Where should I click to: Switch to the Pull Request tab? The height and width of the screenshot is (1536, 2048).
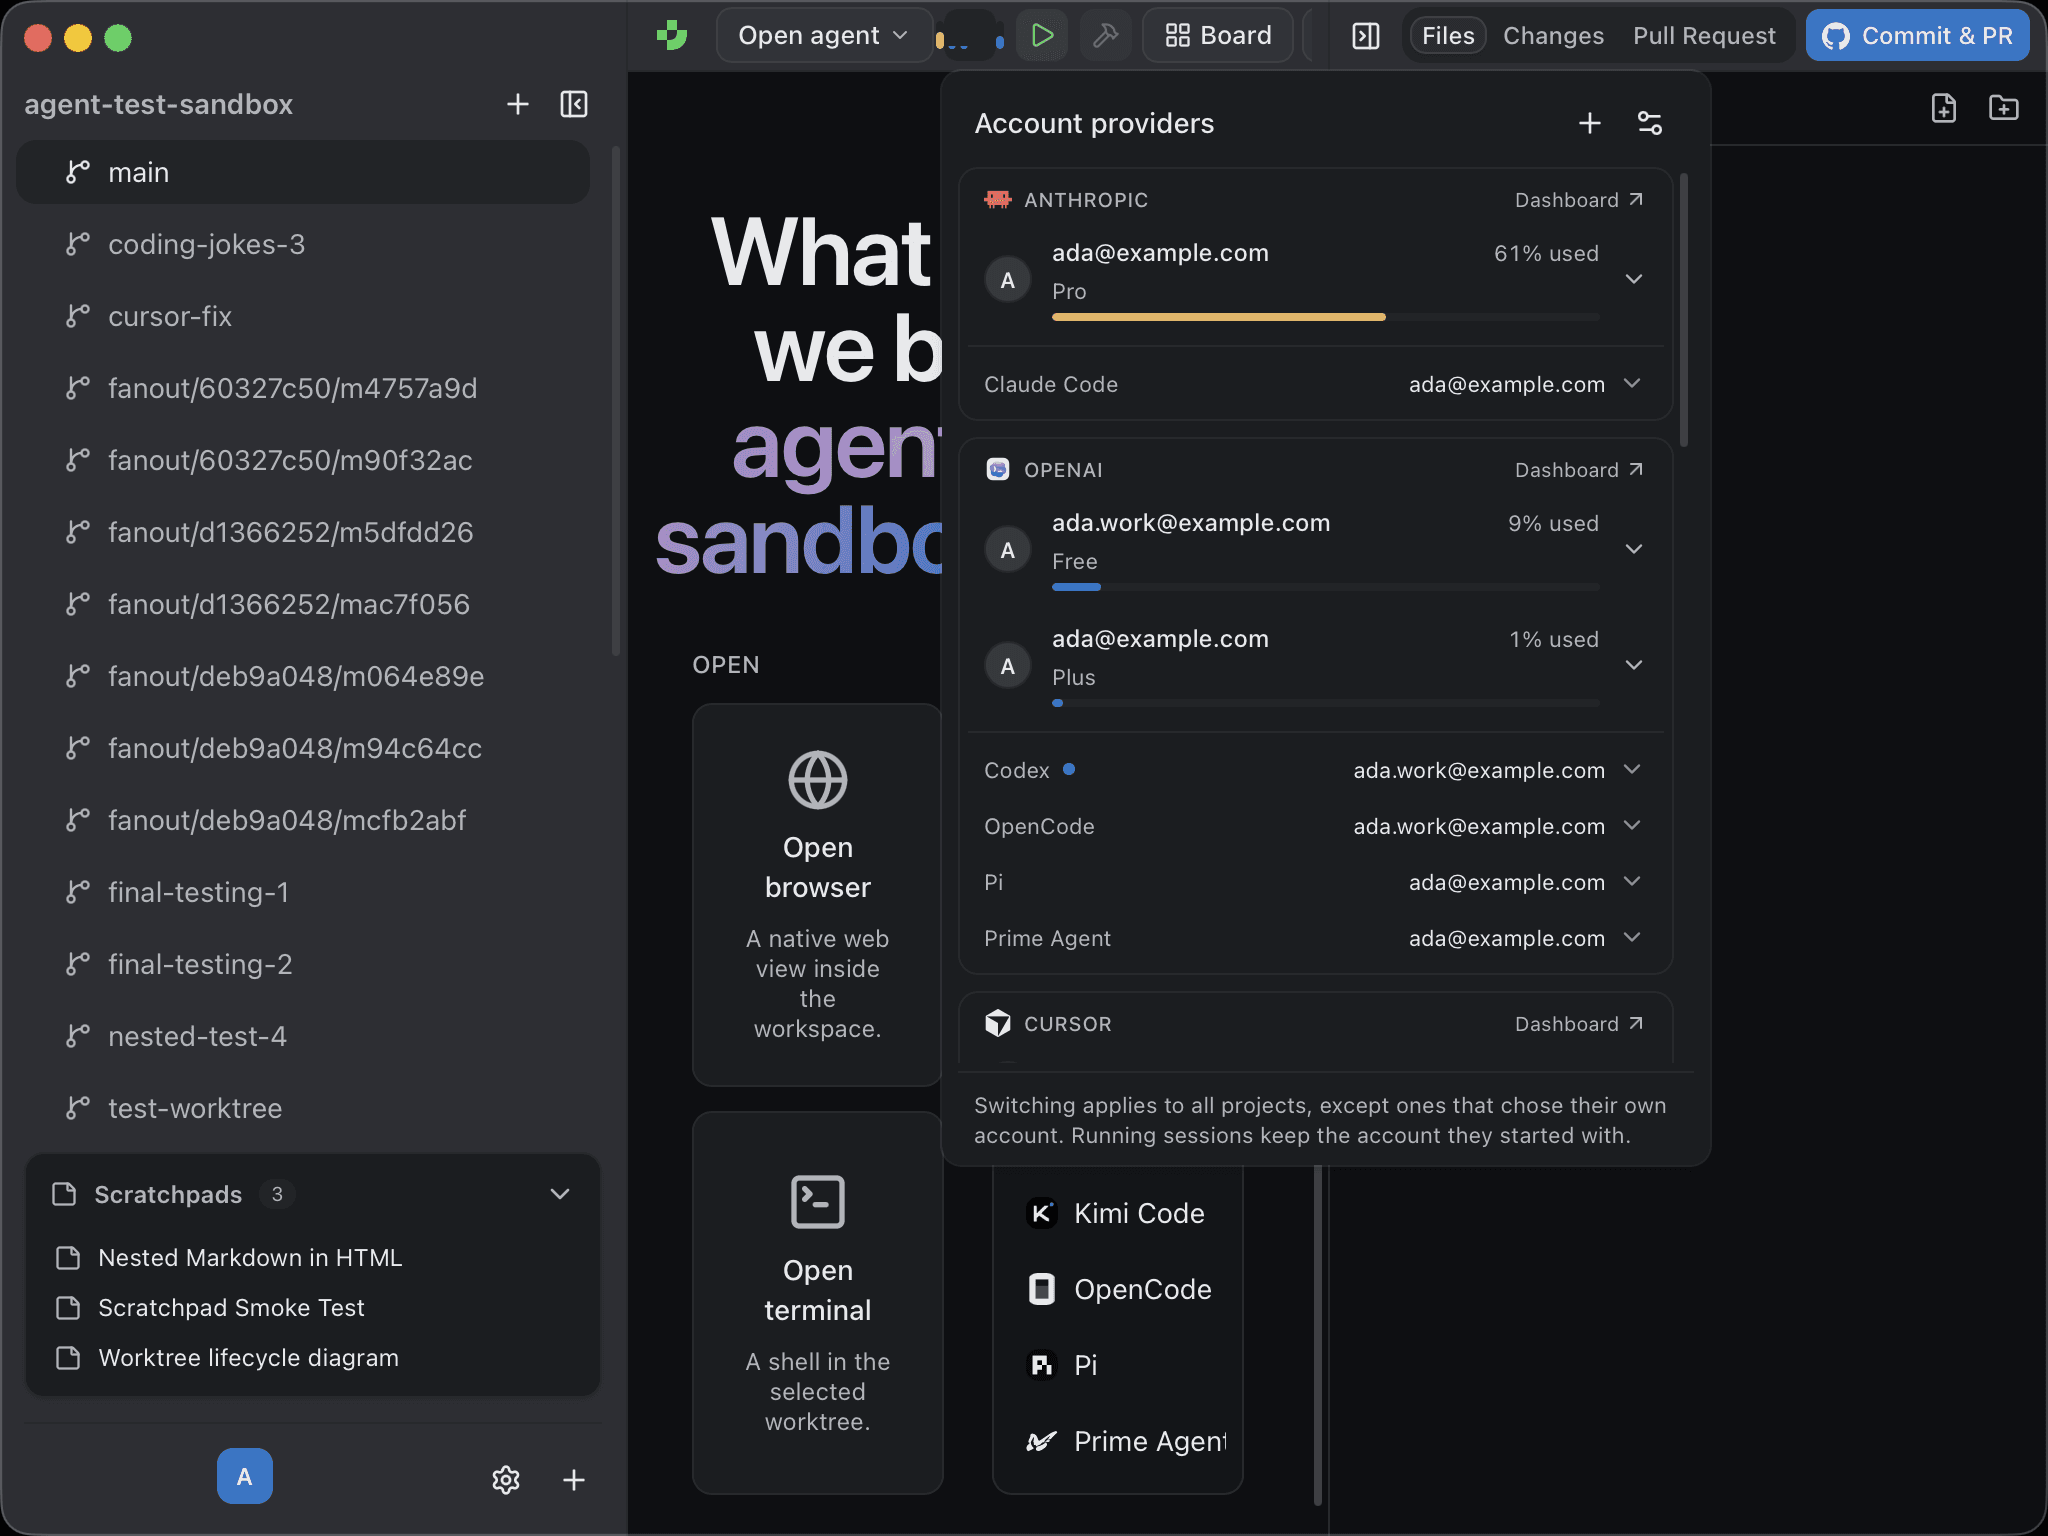pos(1704,36)
